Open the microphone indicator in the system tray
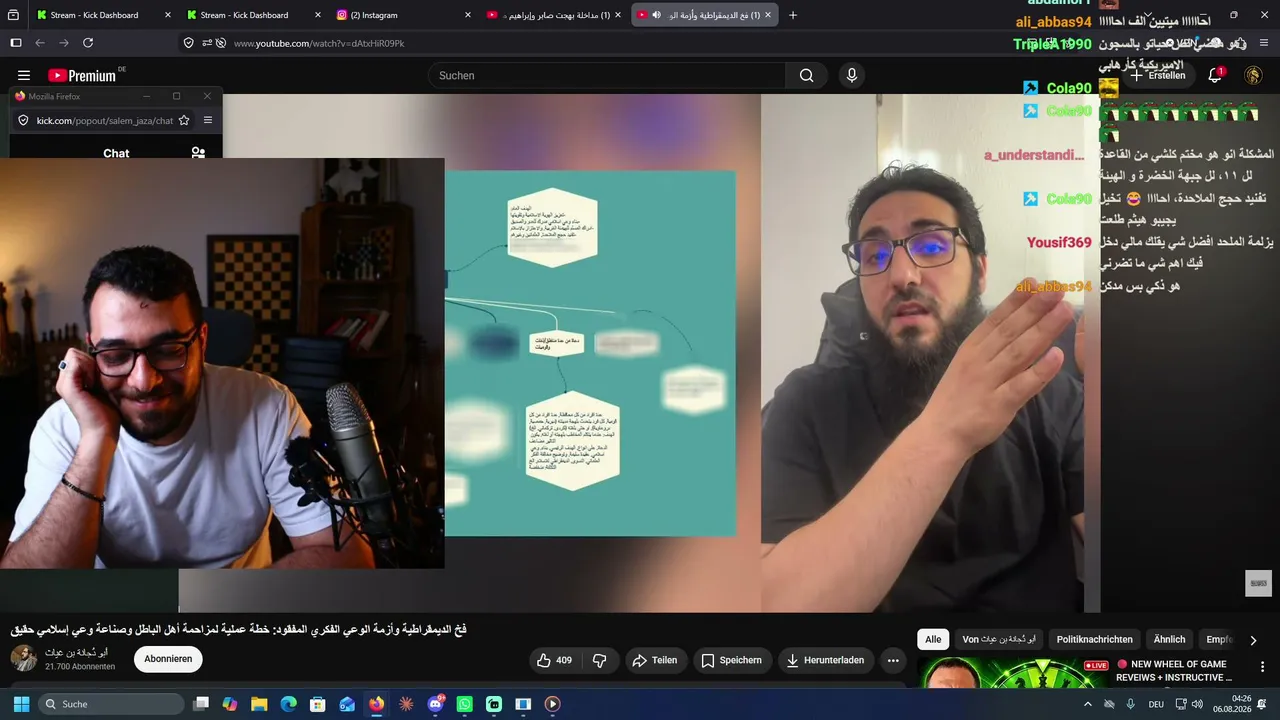 coord(1131,704)
